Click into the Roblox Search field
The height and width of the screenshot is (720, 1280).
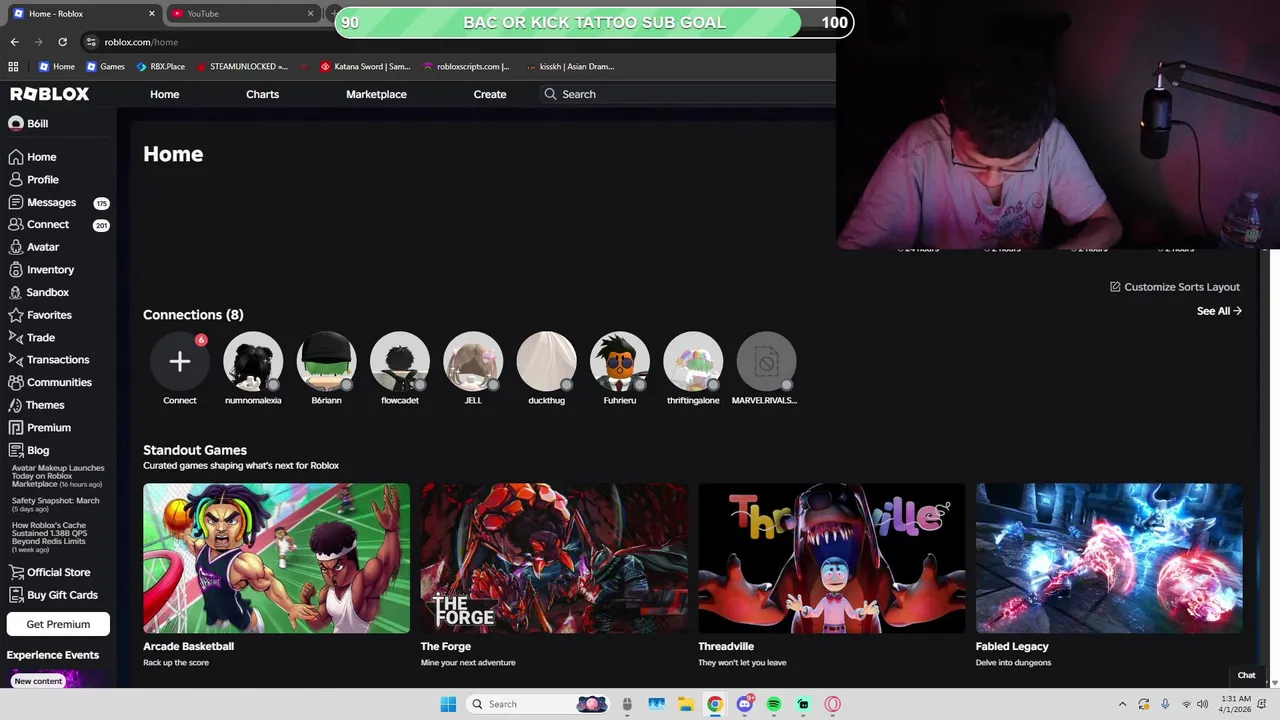[x=690, y=94]
